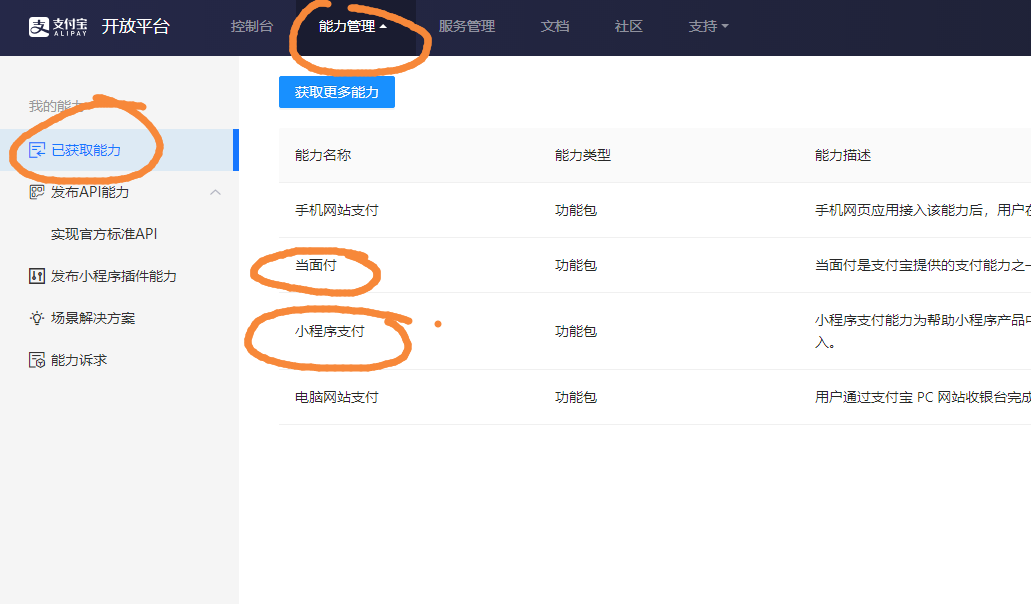Click the 发布API能力 sidebar icon
This screenshot has width=1031, height=604.
point(37,192)
